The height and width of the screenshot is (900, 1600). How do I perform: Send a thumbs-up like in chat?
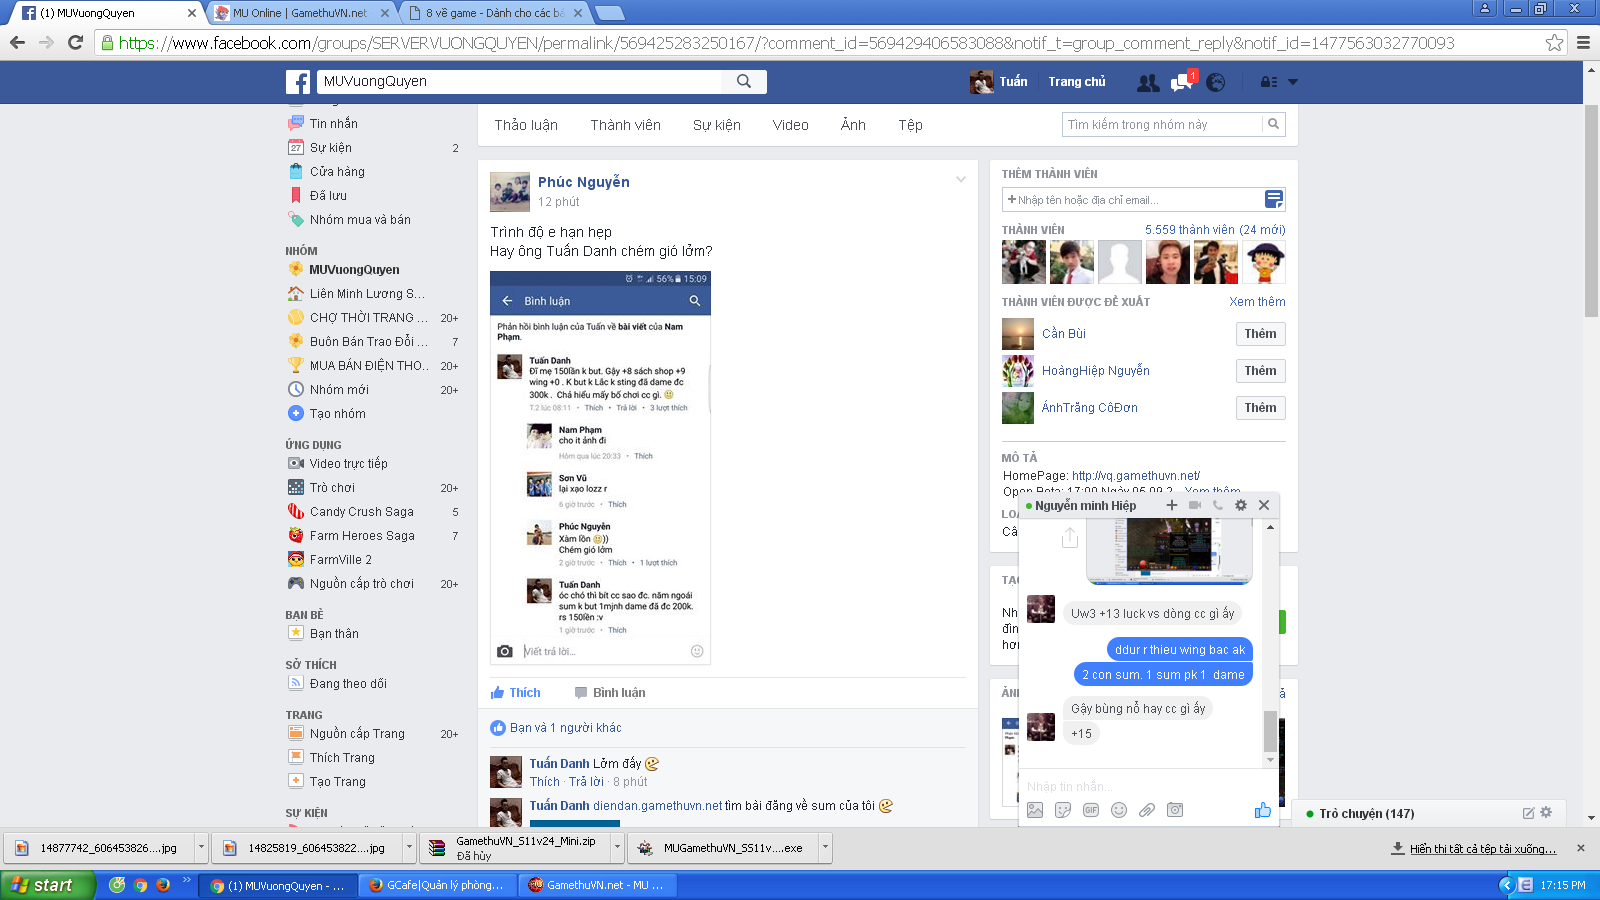coord(1262,810)
